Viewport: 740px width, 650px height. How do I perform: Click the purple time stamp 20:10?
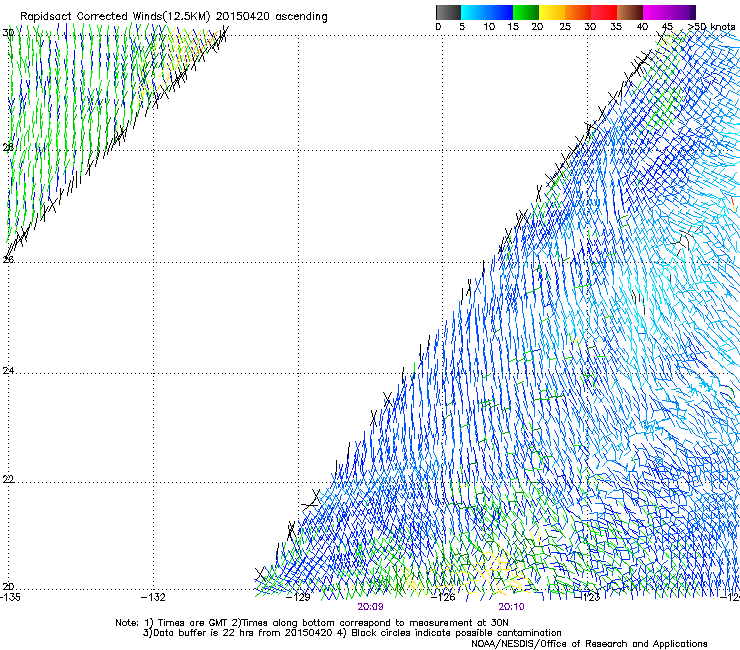click(511, 607)
